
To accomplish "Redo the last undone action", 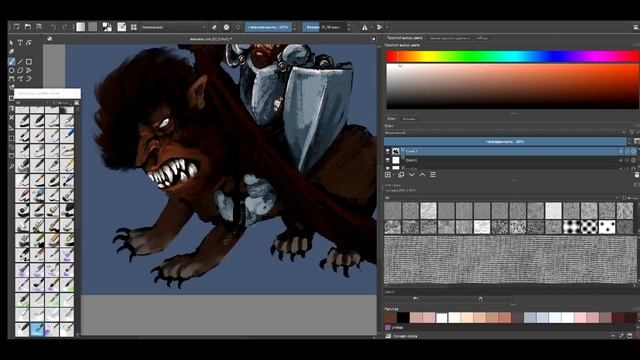I will pos(64,27).
